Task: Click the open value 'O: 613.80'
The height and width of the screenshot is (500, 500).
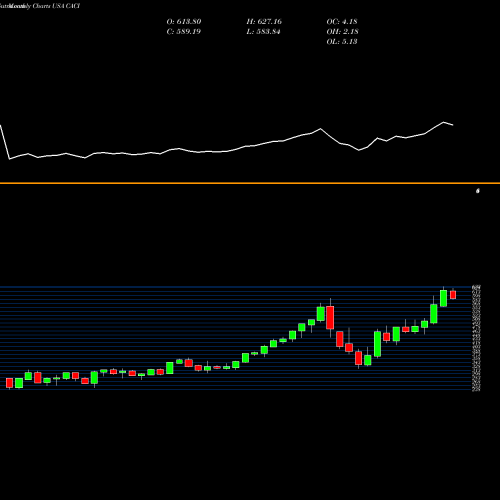Action: coord(184,22)
